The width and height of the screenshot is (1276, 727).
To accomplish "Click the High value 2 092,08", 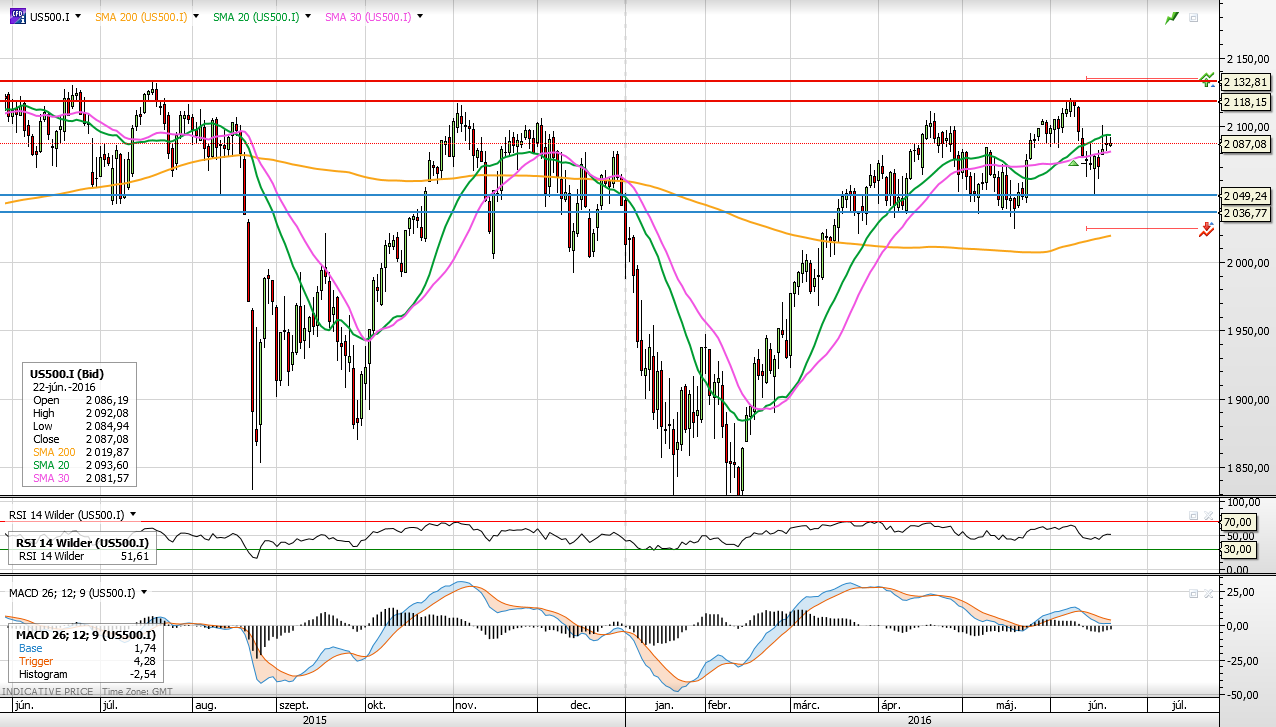I will [x=108, y=413].
